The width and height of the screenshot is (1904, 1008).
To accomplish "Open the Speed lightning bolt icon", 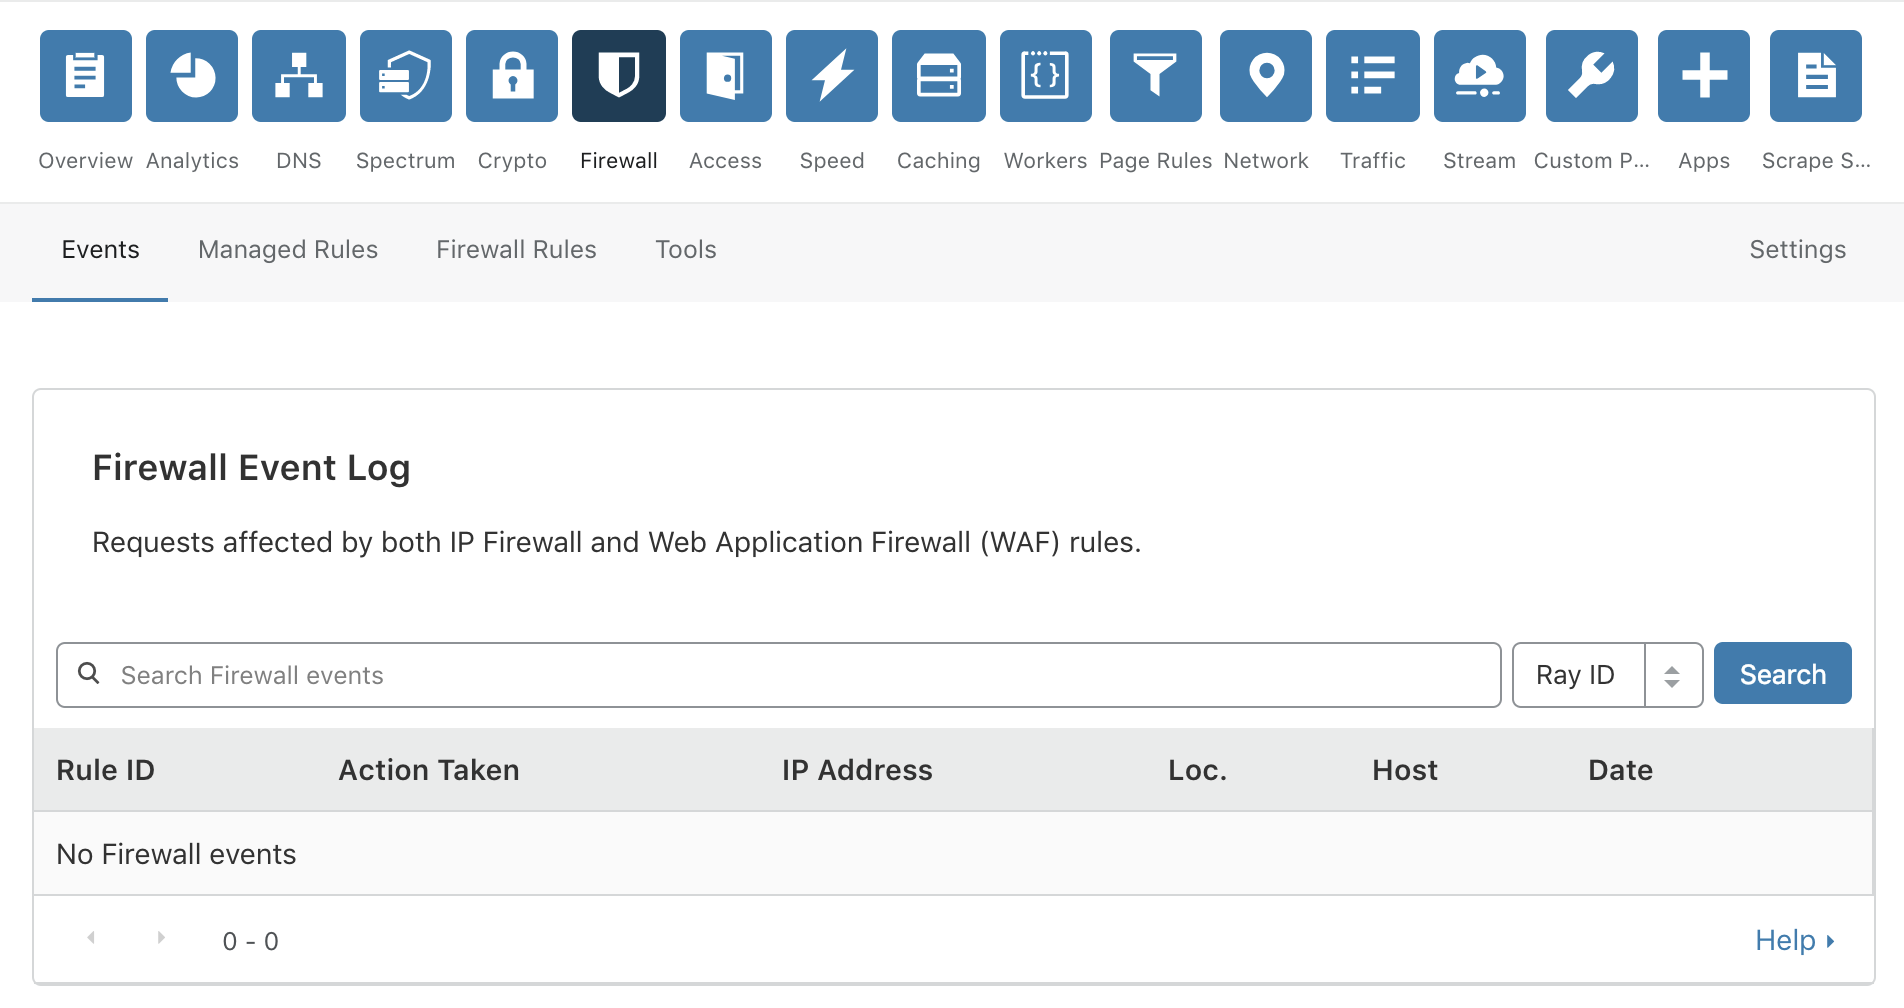I will pos(832,76).
